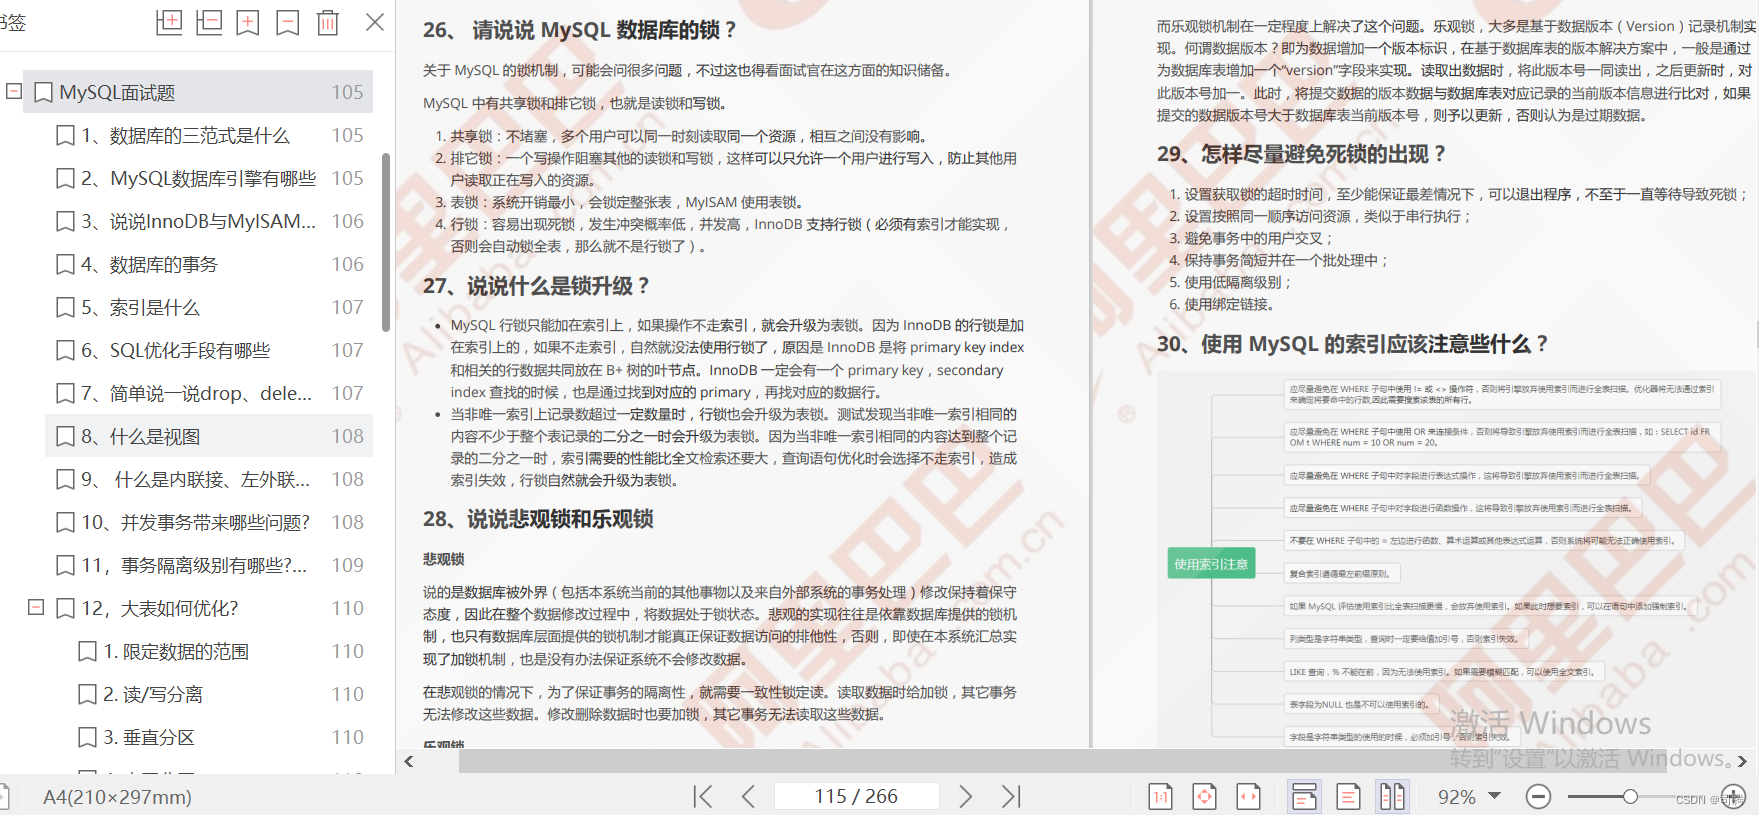
Task: Zoom in with the plus button
Action: 1733,797
